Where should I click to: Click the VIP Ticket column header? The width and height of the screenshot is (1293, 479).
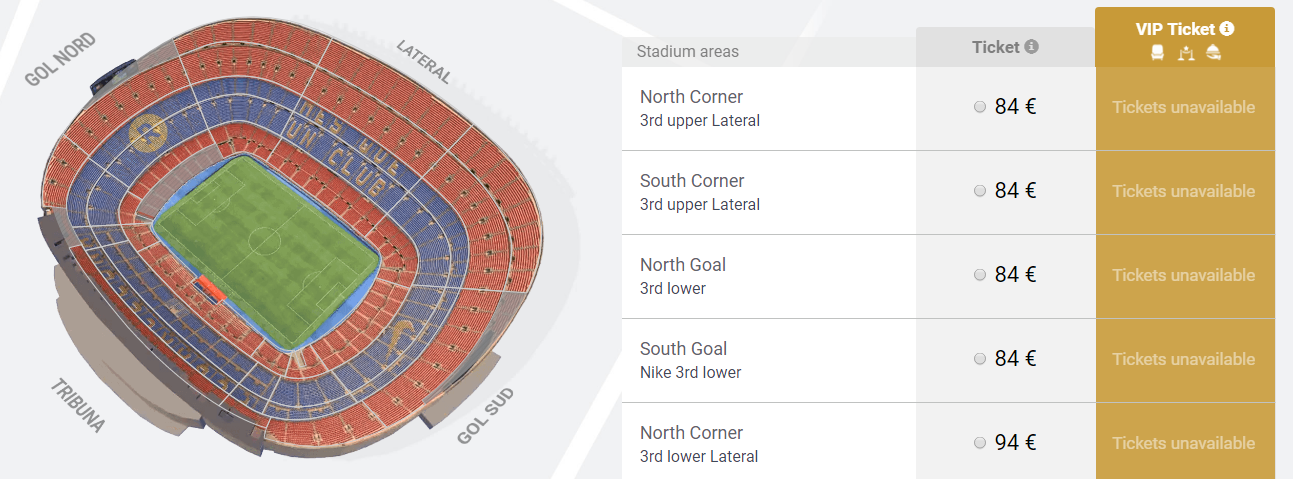click(x=1177, y=29)
